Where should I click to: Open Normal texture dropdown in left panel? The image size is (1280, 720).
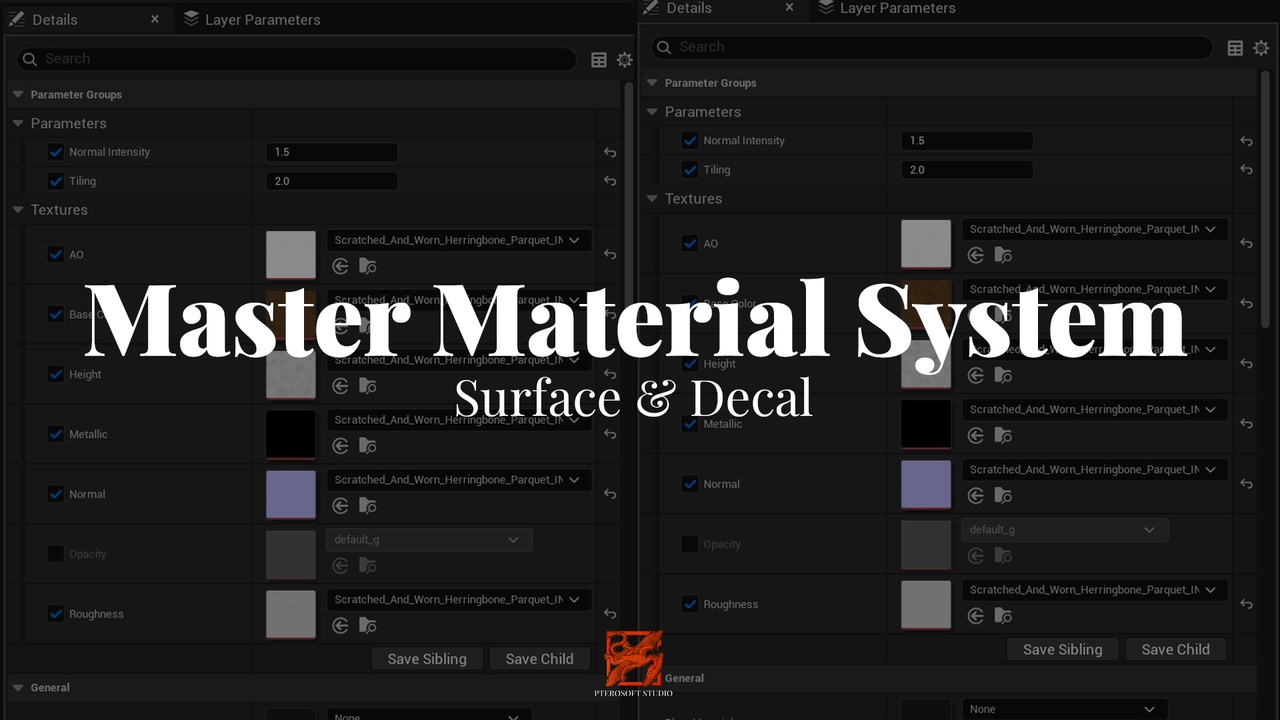point(459,480)
